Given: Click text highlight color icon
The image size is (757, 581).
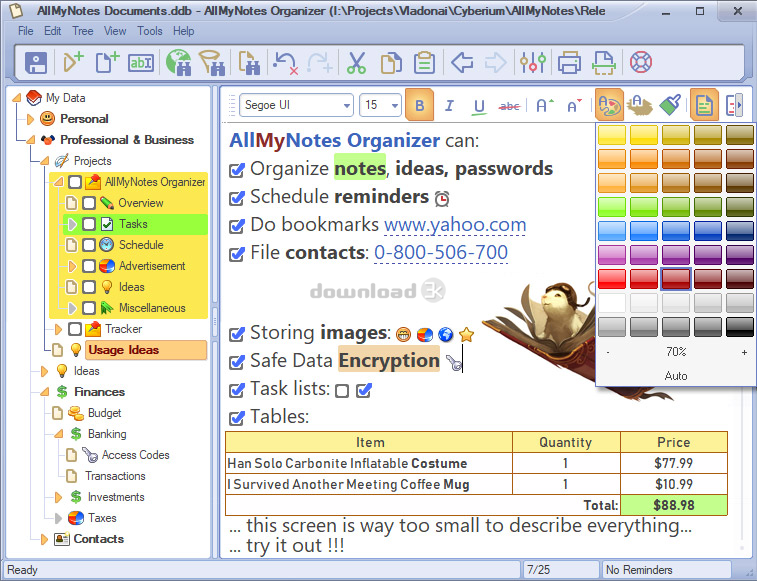Looking at the screenshot, I should coord(639,105).
